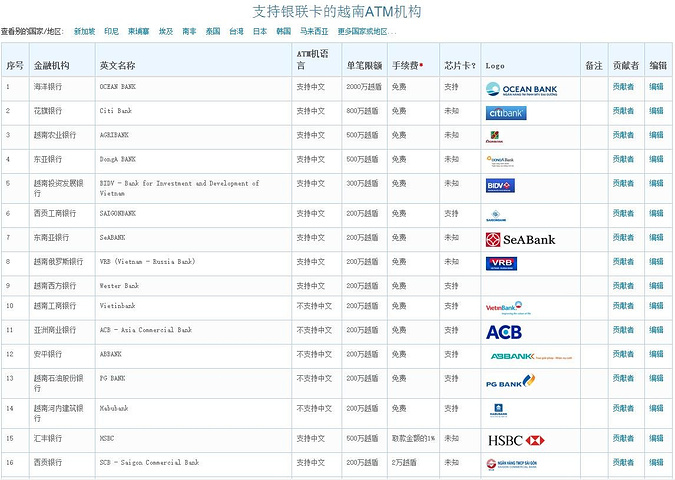The width and height of the screenshot is (675, 480).
Task: Click the HSBC logo
Action: (x=514, y=440)
